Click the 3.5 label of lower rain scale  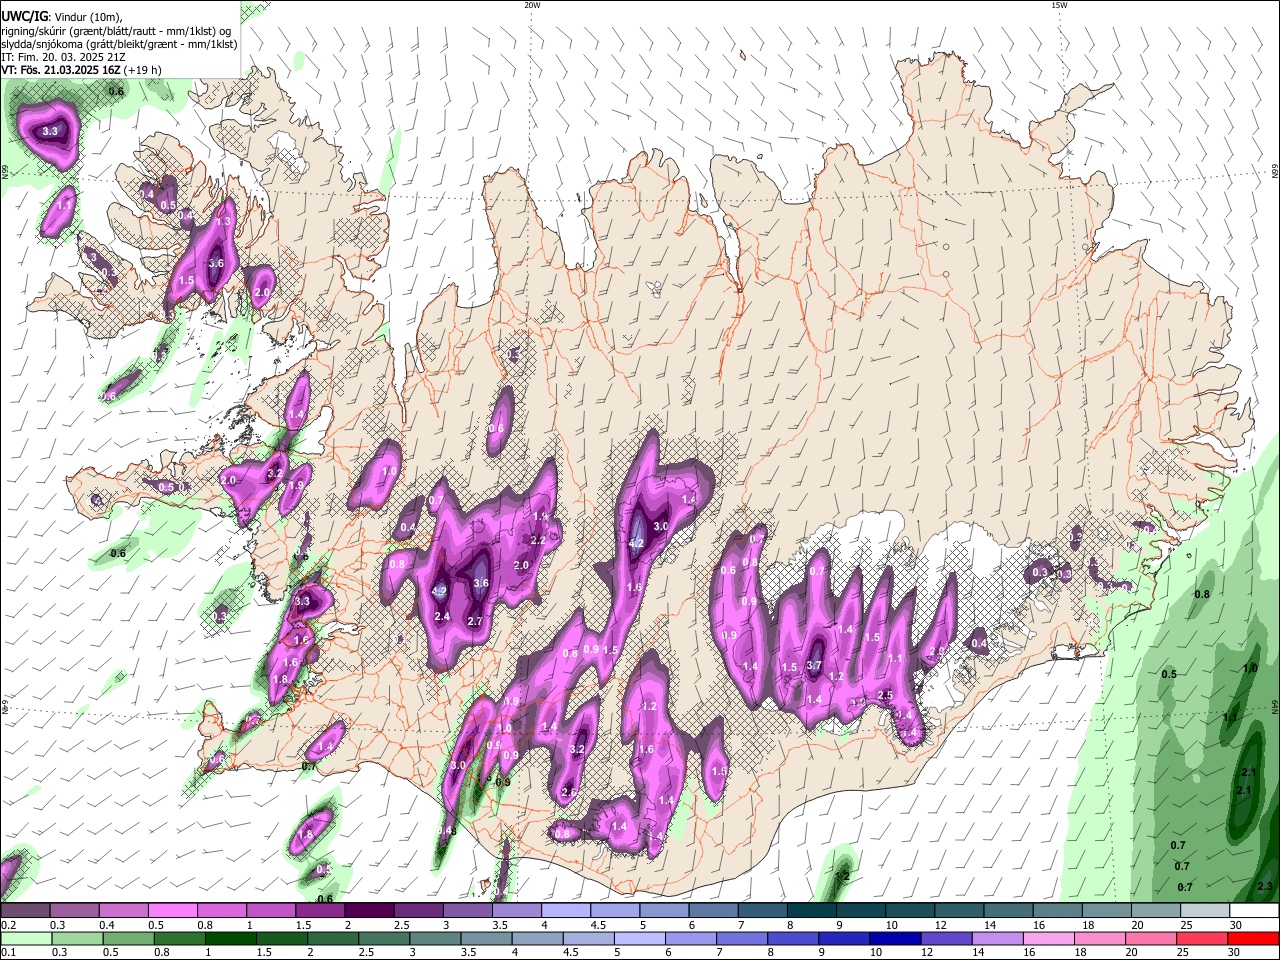[467, 953]
